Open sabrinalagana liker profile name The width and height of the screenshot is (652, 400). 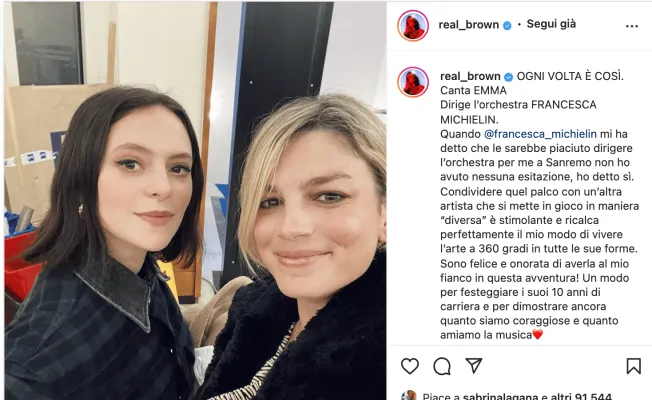(500, 396)
